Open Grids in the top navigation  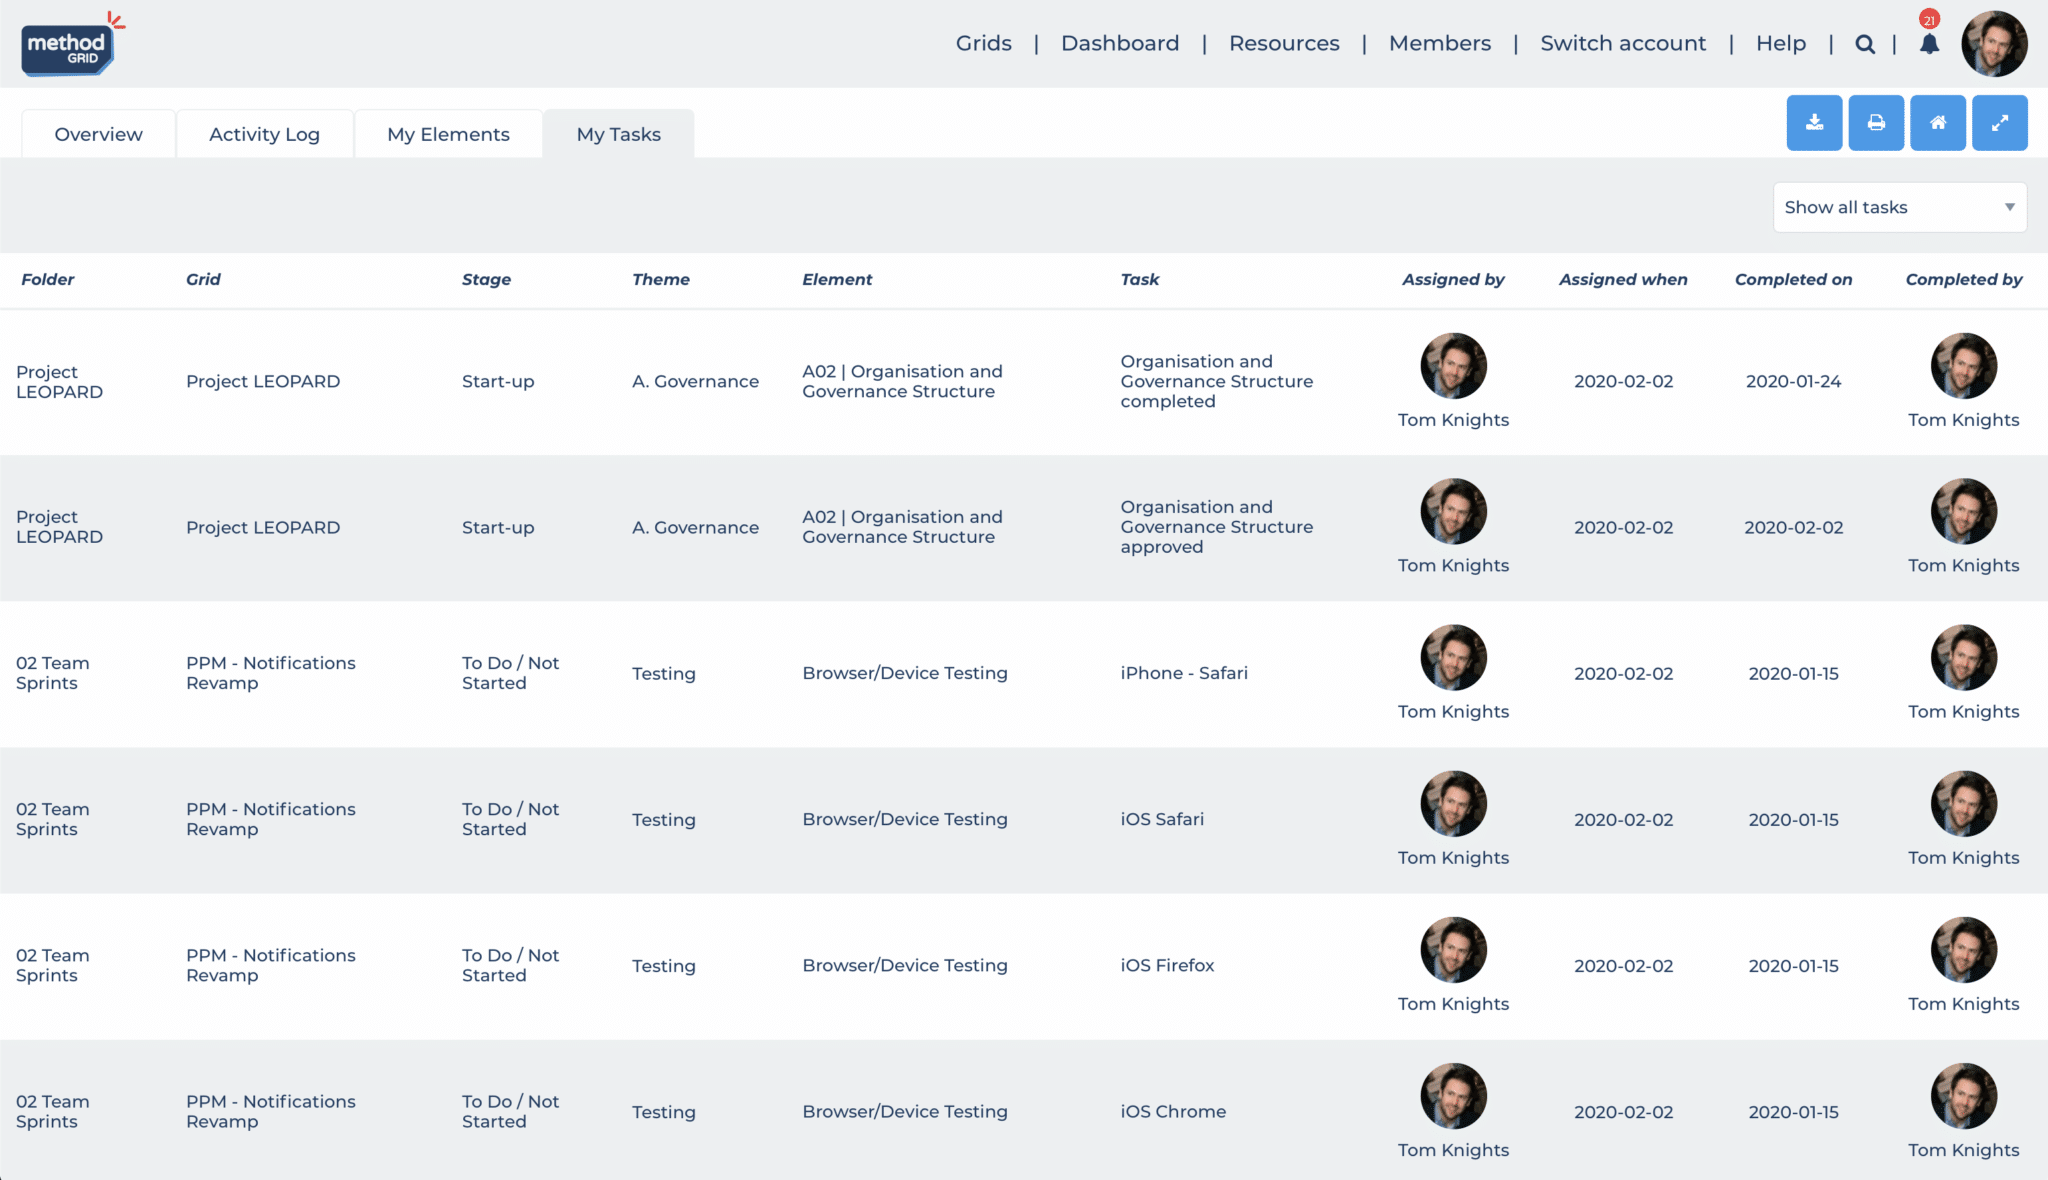983,43
